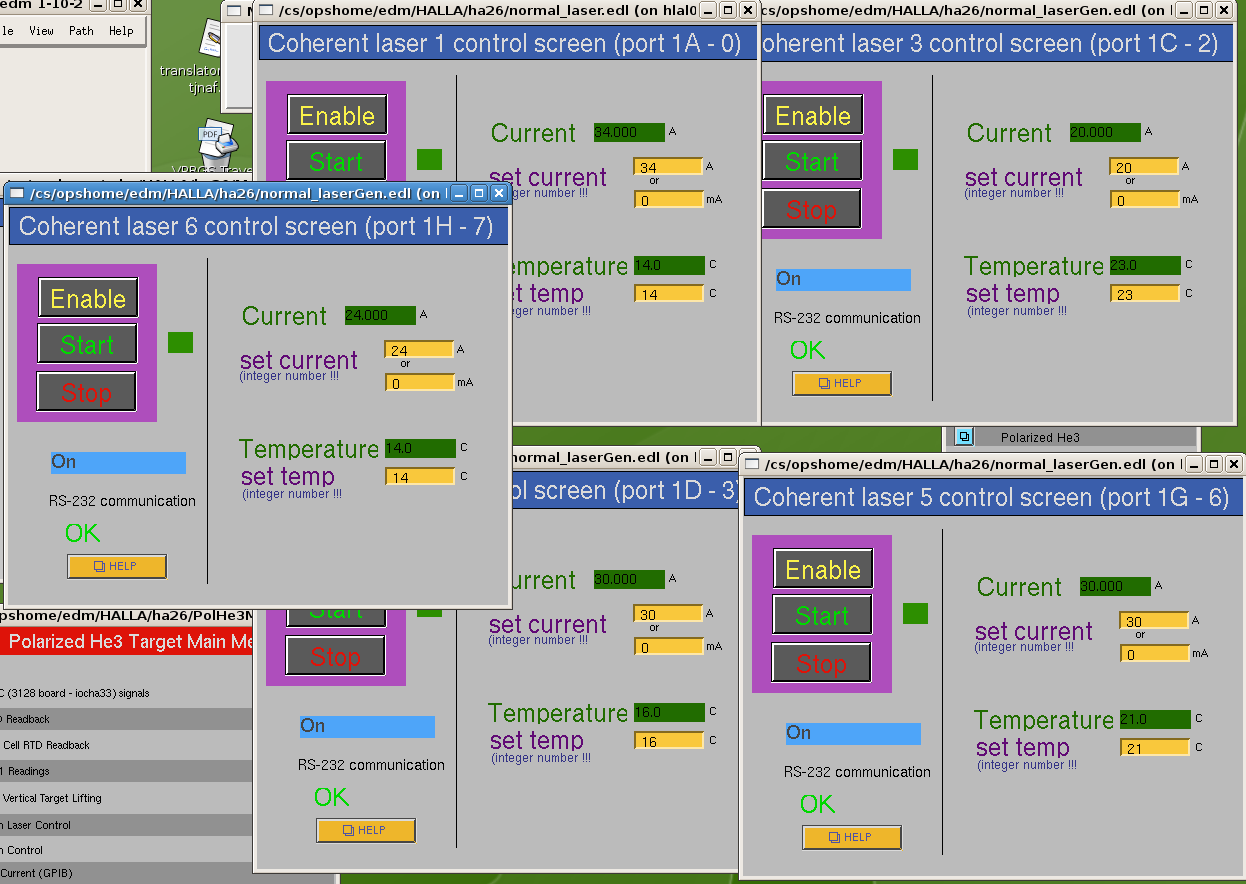
Task: Start laser 6 with the Start button
Action: [x=88, y=344]
